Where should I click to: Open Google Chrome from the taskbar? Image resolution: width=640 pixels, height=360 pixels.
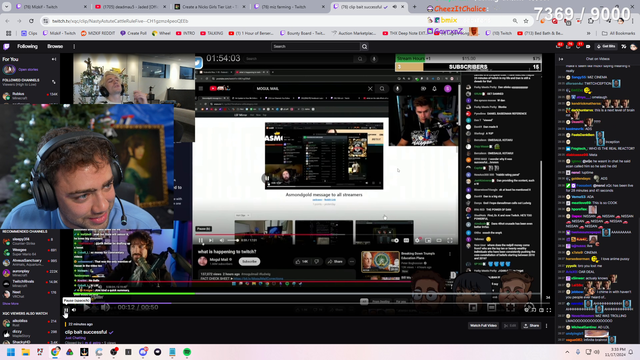coord(55,352)
